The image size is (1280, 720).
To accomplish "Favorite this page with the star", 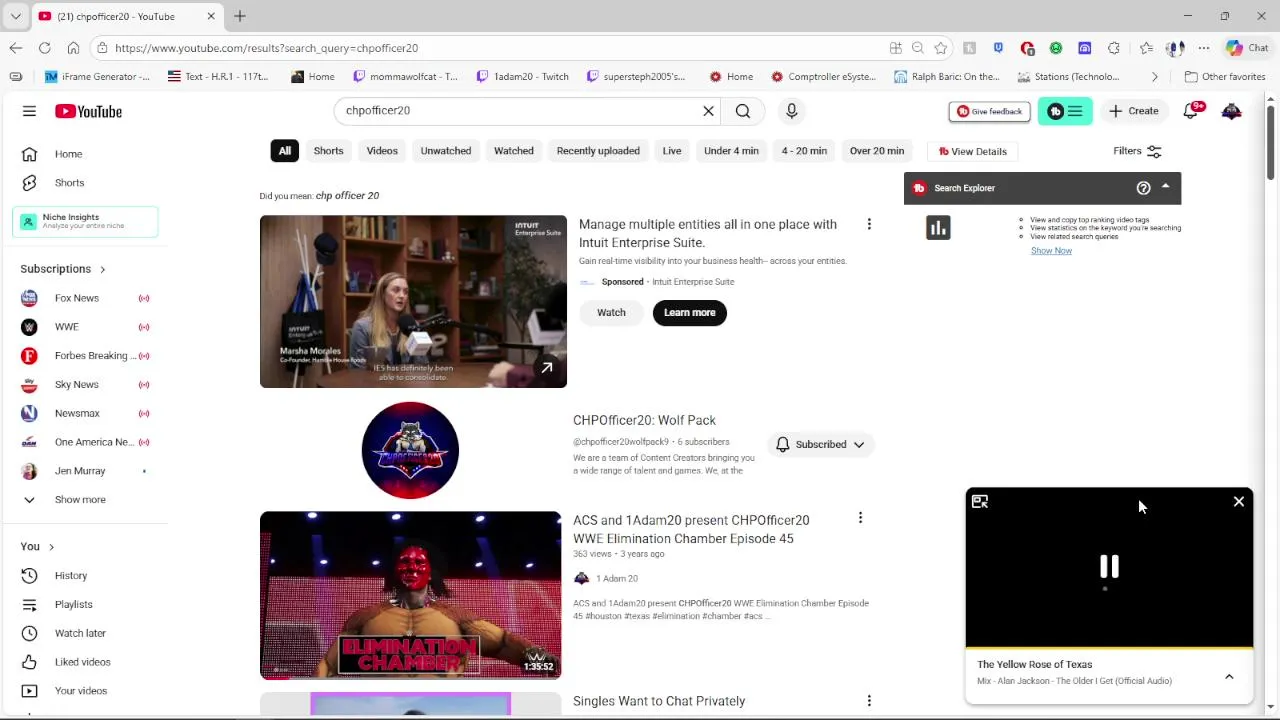I will tap(940, 48).
